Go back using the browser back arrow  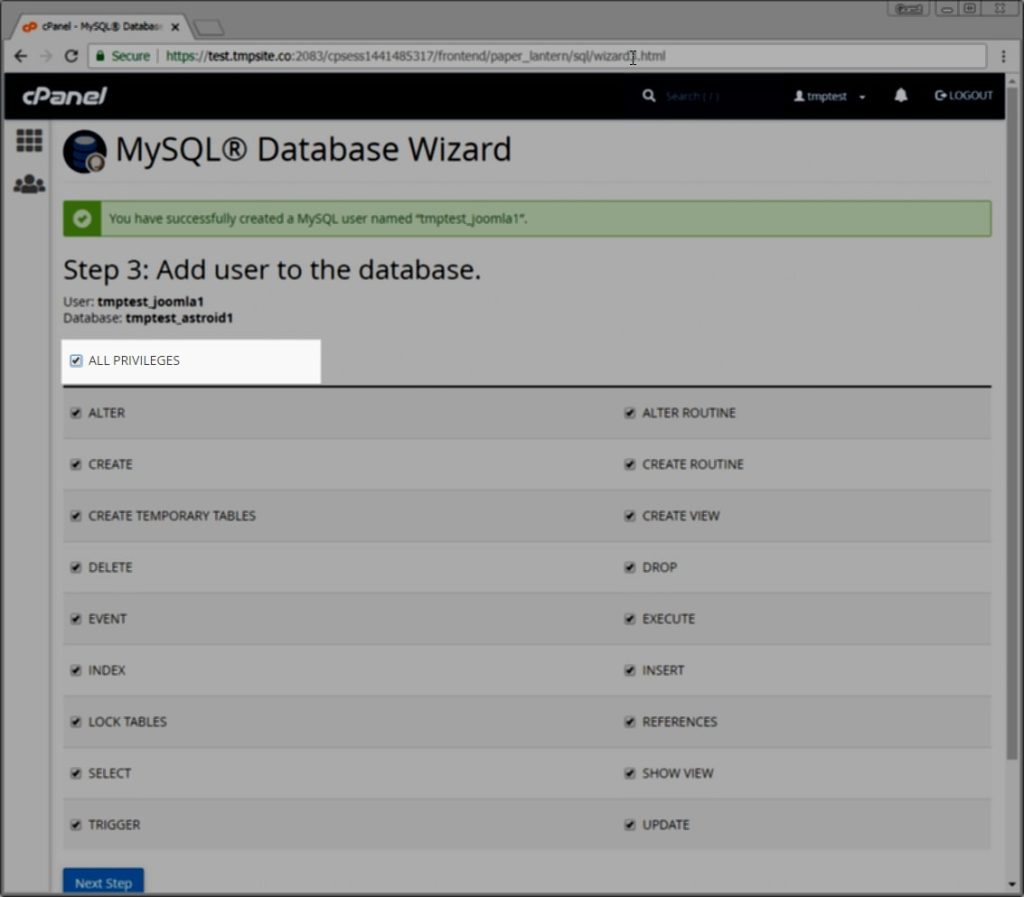pyautogui.click(x=21, y=56)
